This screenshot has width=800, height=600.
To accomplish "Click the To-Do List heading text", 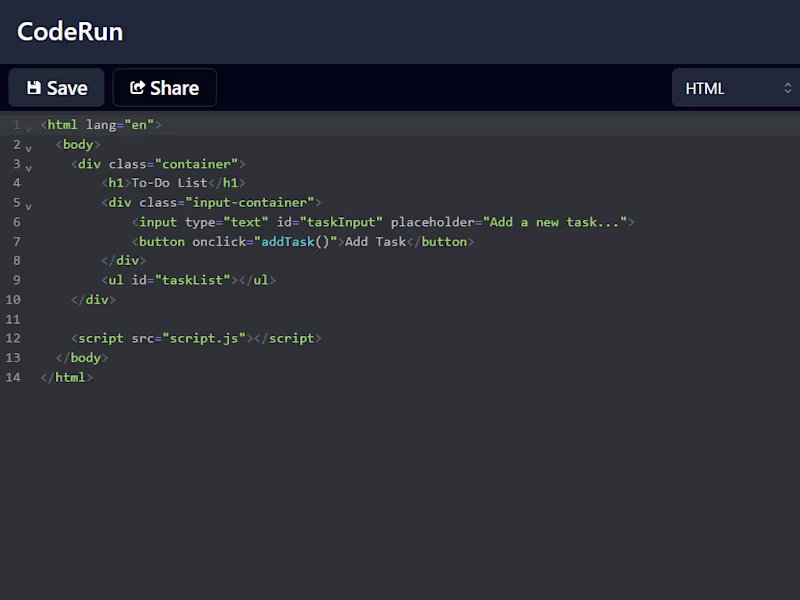I will coord(169,183).
